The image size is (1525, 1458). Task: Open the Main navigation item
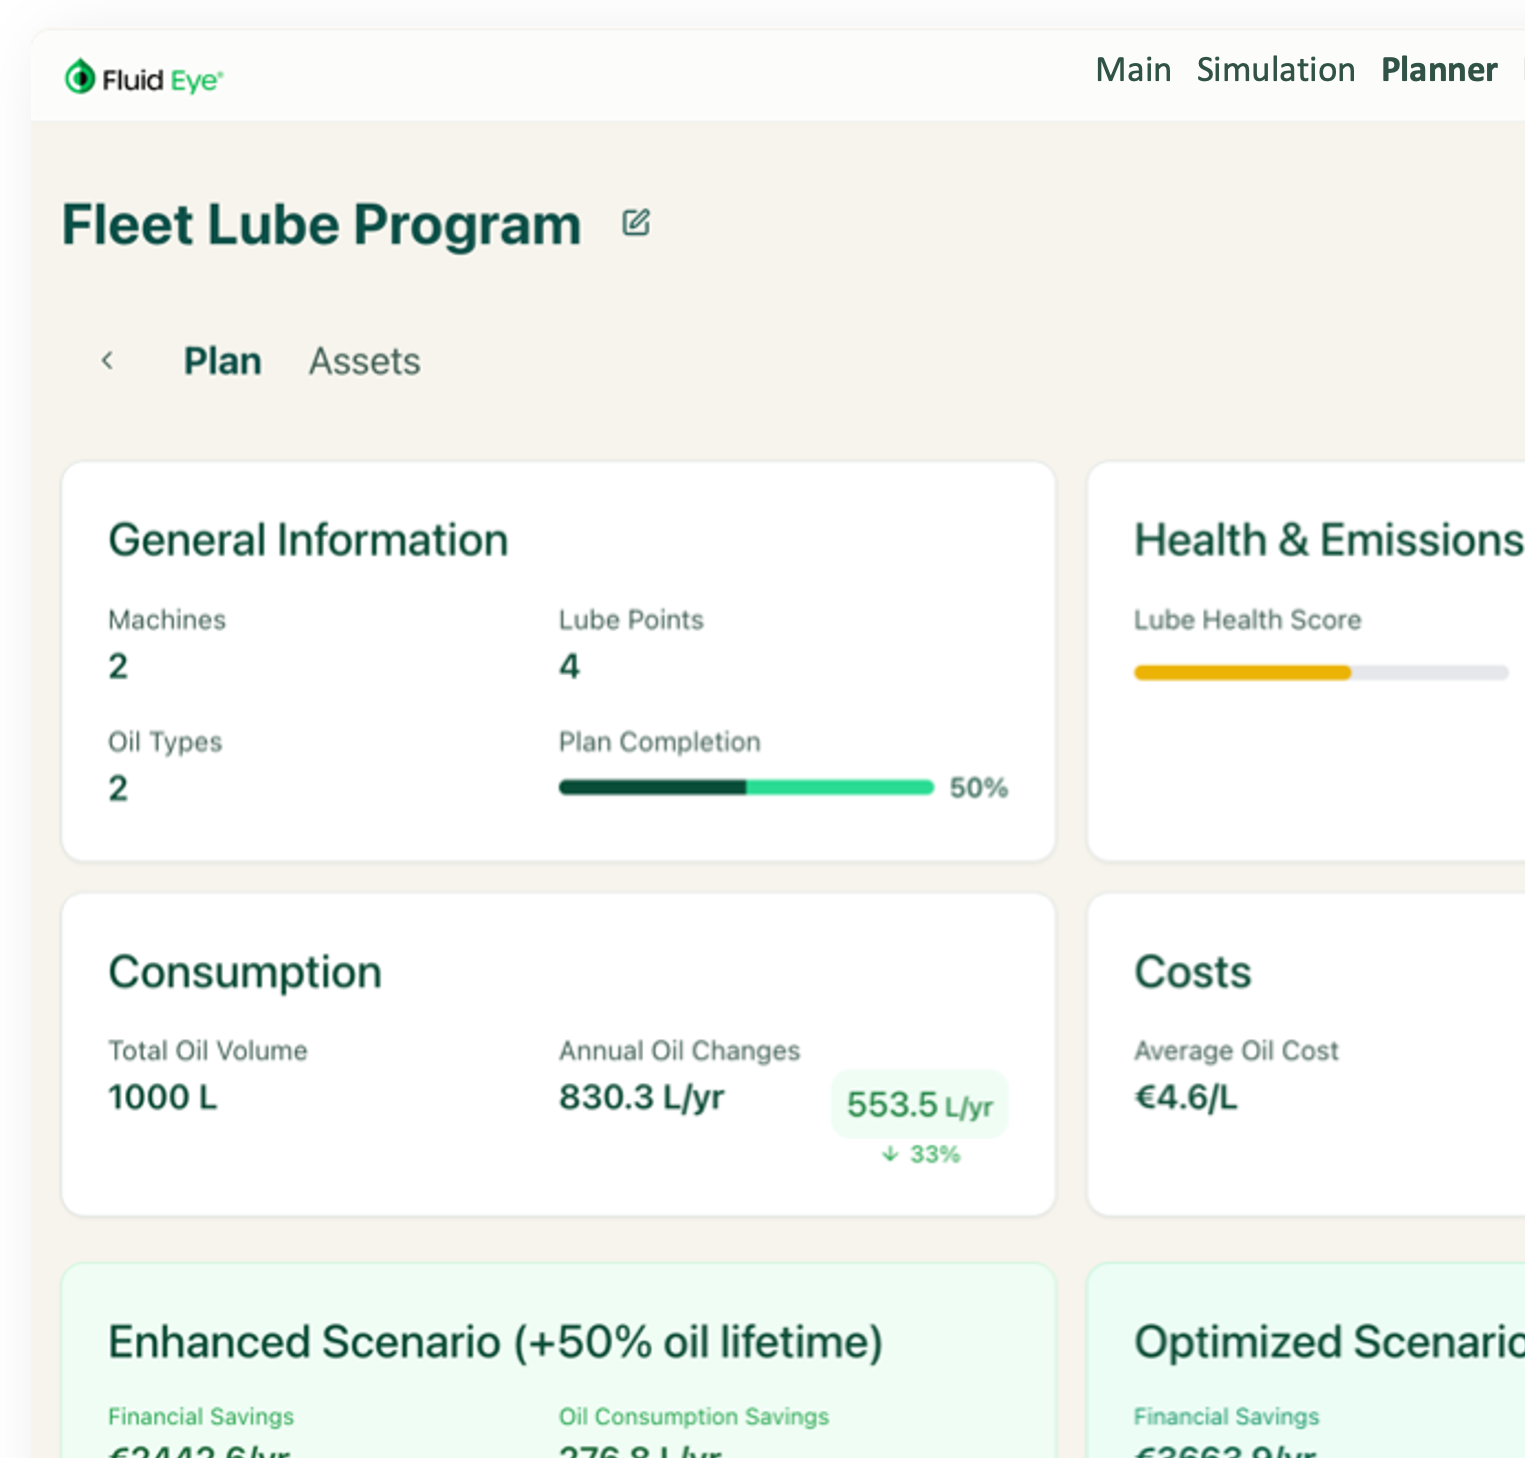1133,70
